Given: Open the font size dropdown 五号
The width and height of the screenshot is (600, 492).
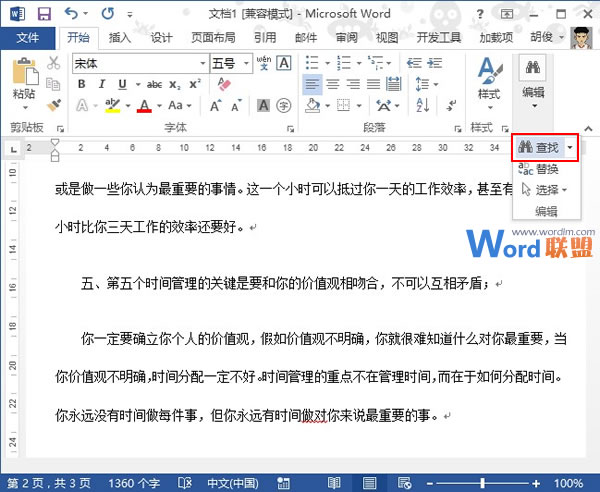Looking at the screenshot, I should click(x=246, y=63).
